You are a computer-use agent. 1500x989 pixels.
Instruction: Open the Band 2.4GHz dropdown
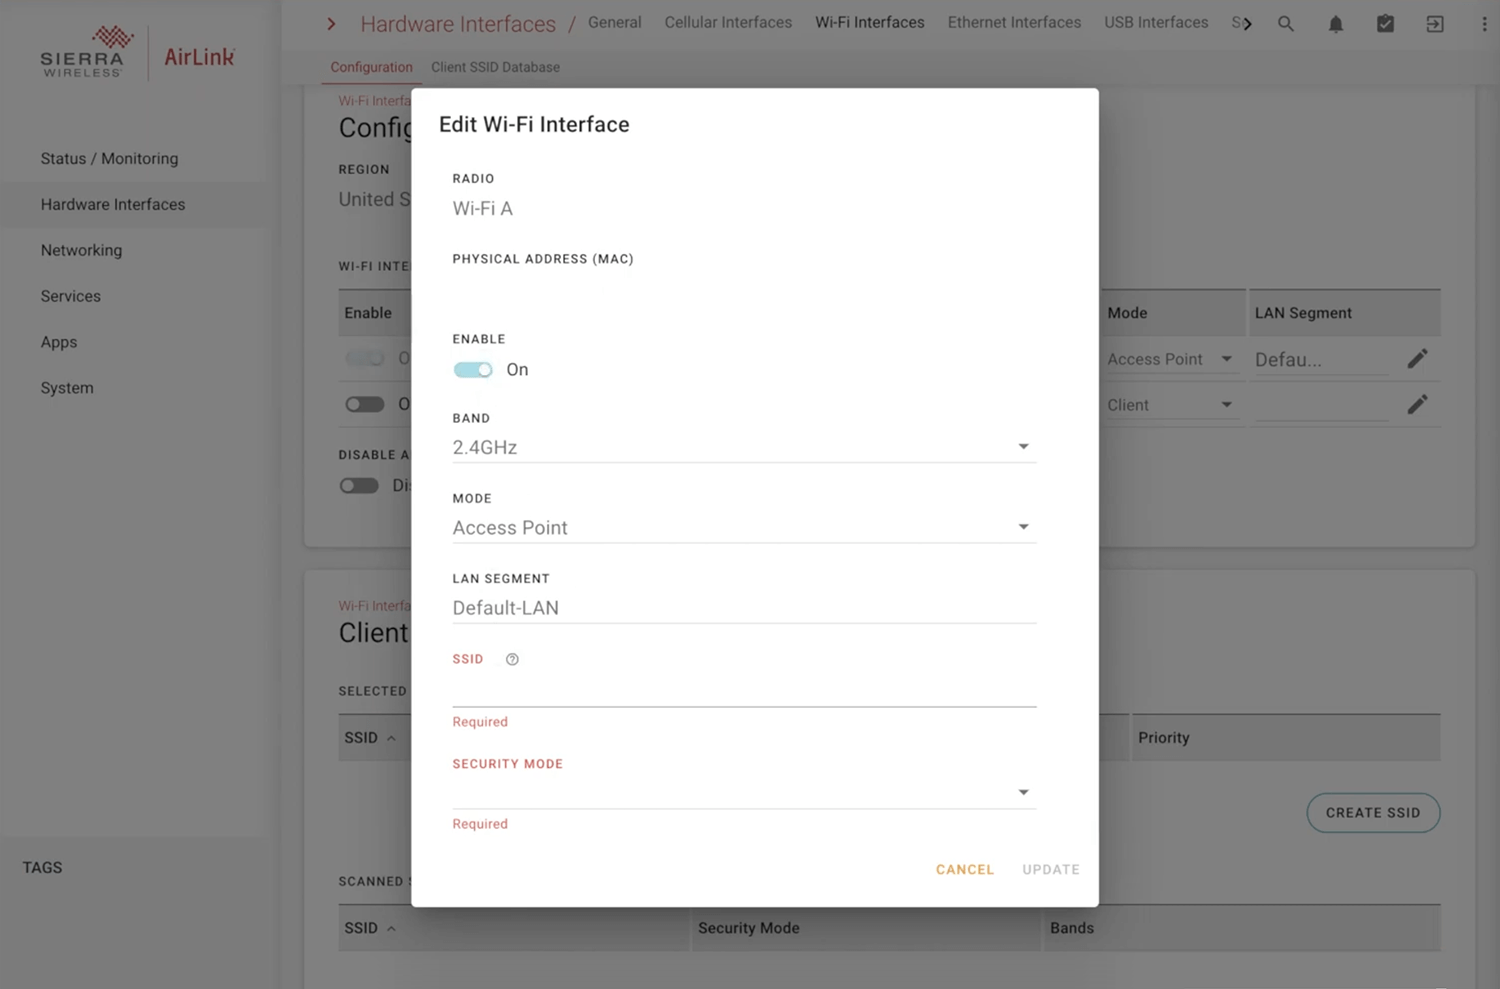coord(743,447)
